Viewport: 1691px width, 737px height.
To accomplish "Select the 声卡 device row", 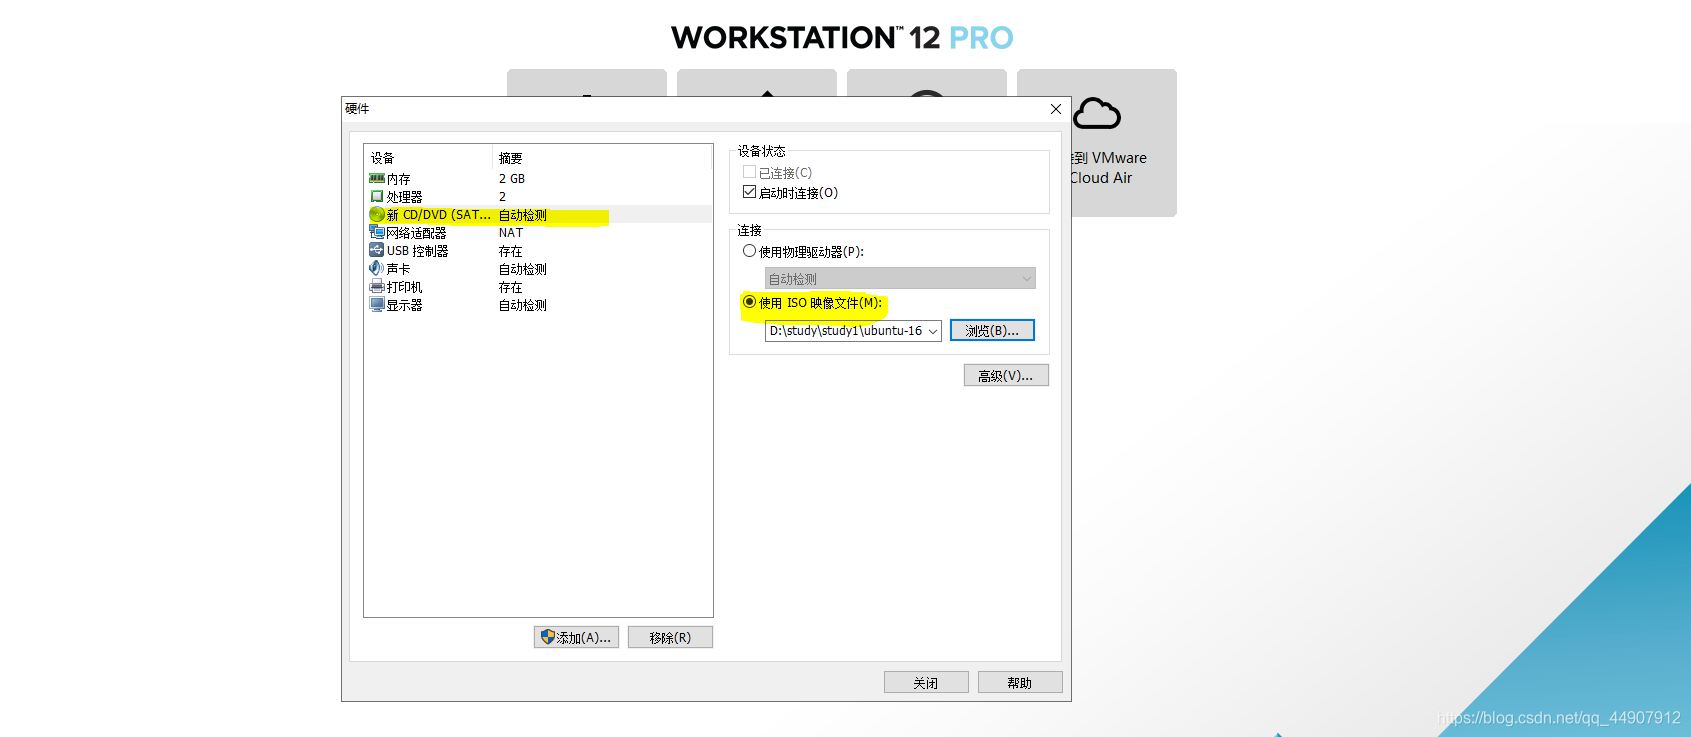I will click(539, 269).
